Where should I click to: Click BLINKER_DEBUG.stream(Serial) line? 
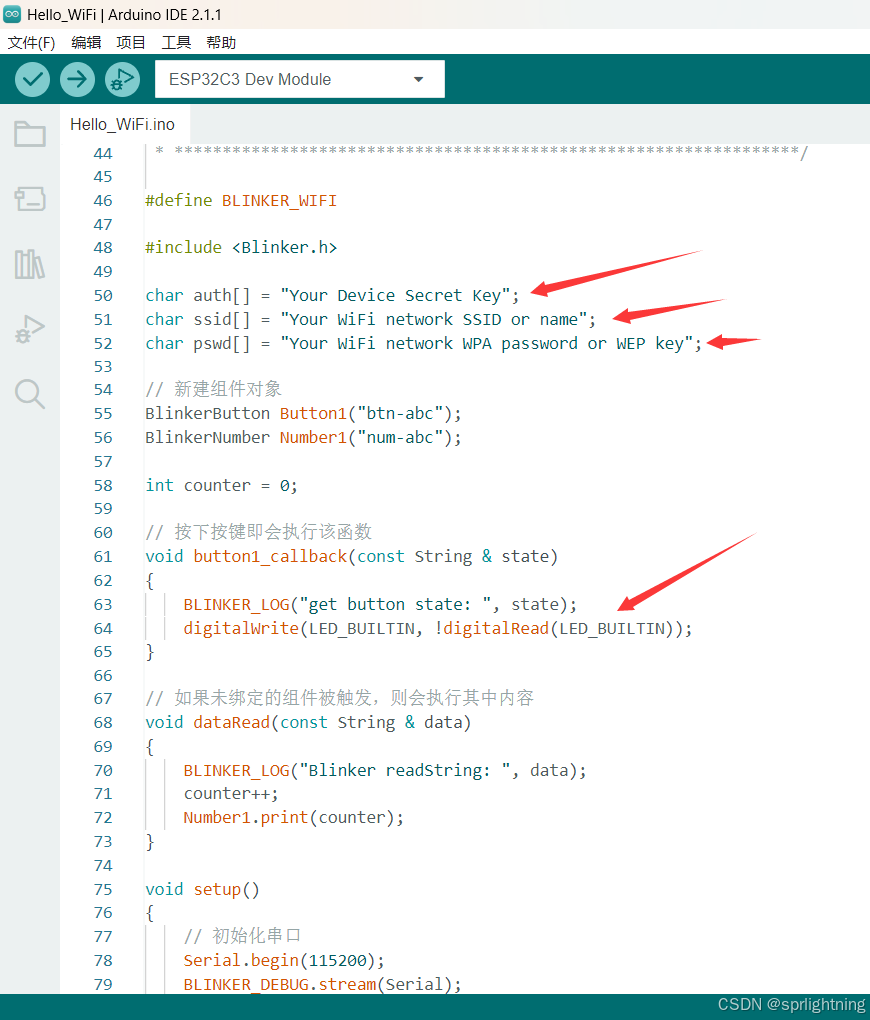[x=322, y=984]
